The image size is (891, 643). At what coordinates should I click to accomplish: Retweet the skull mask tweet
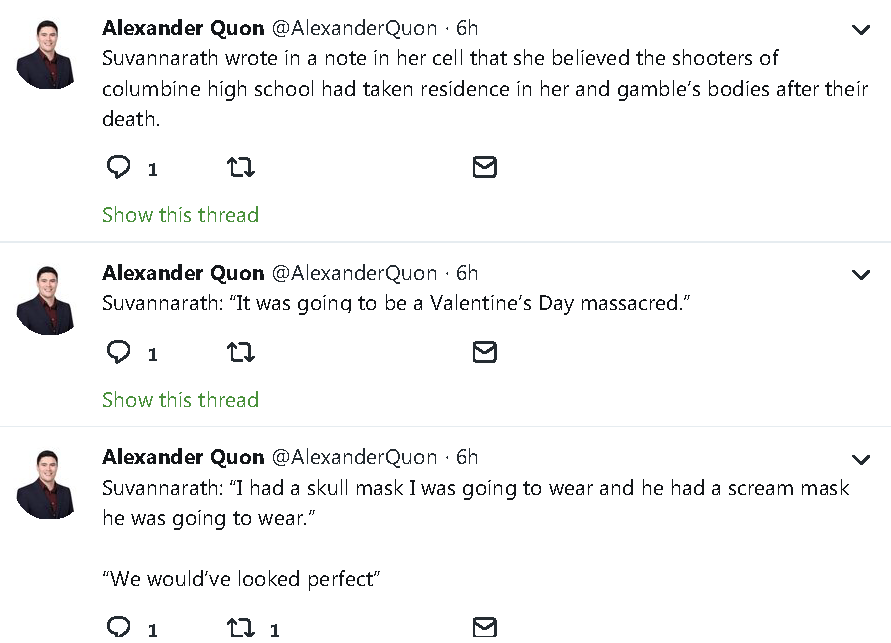tap(241, 629)
